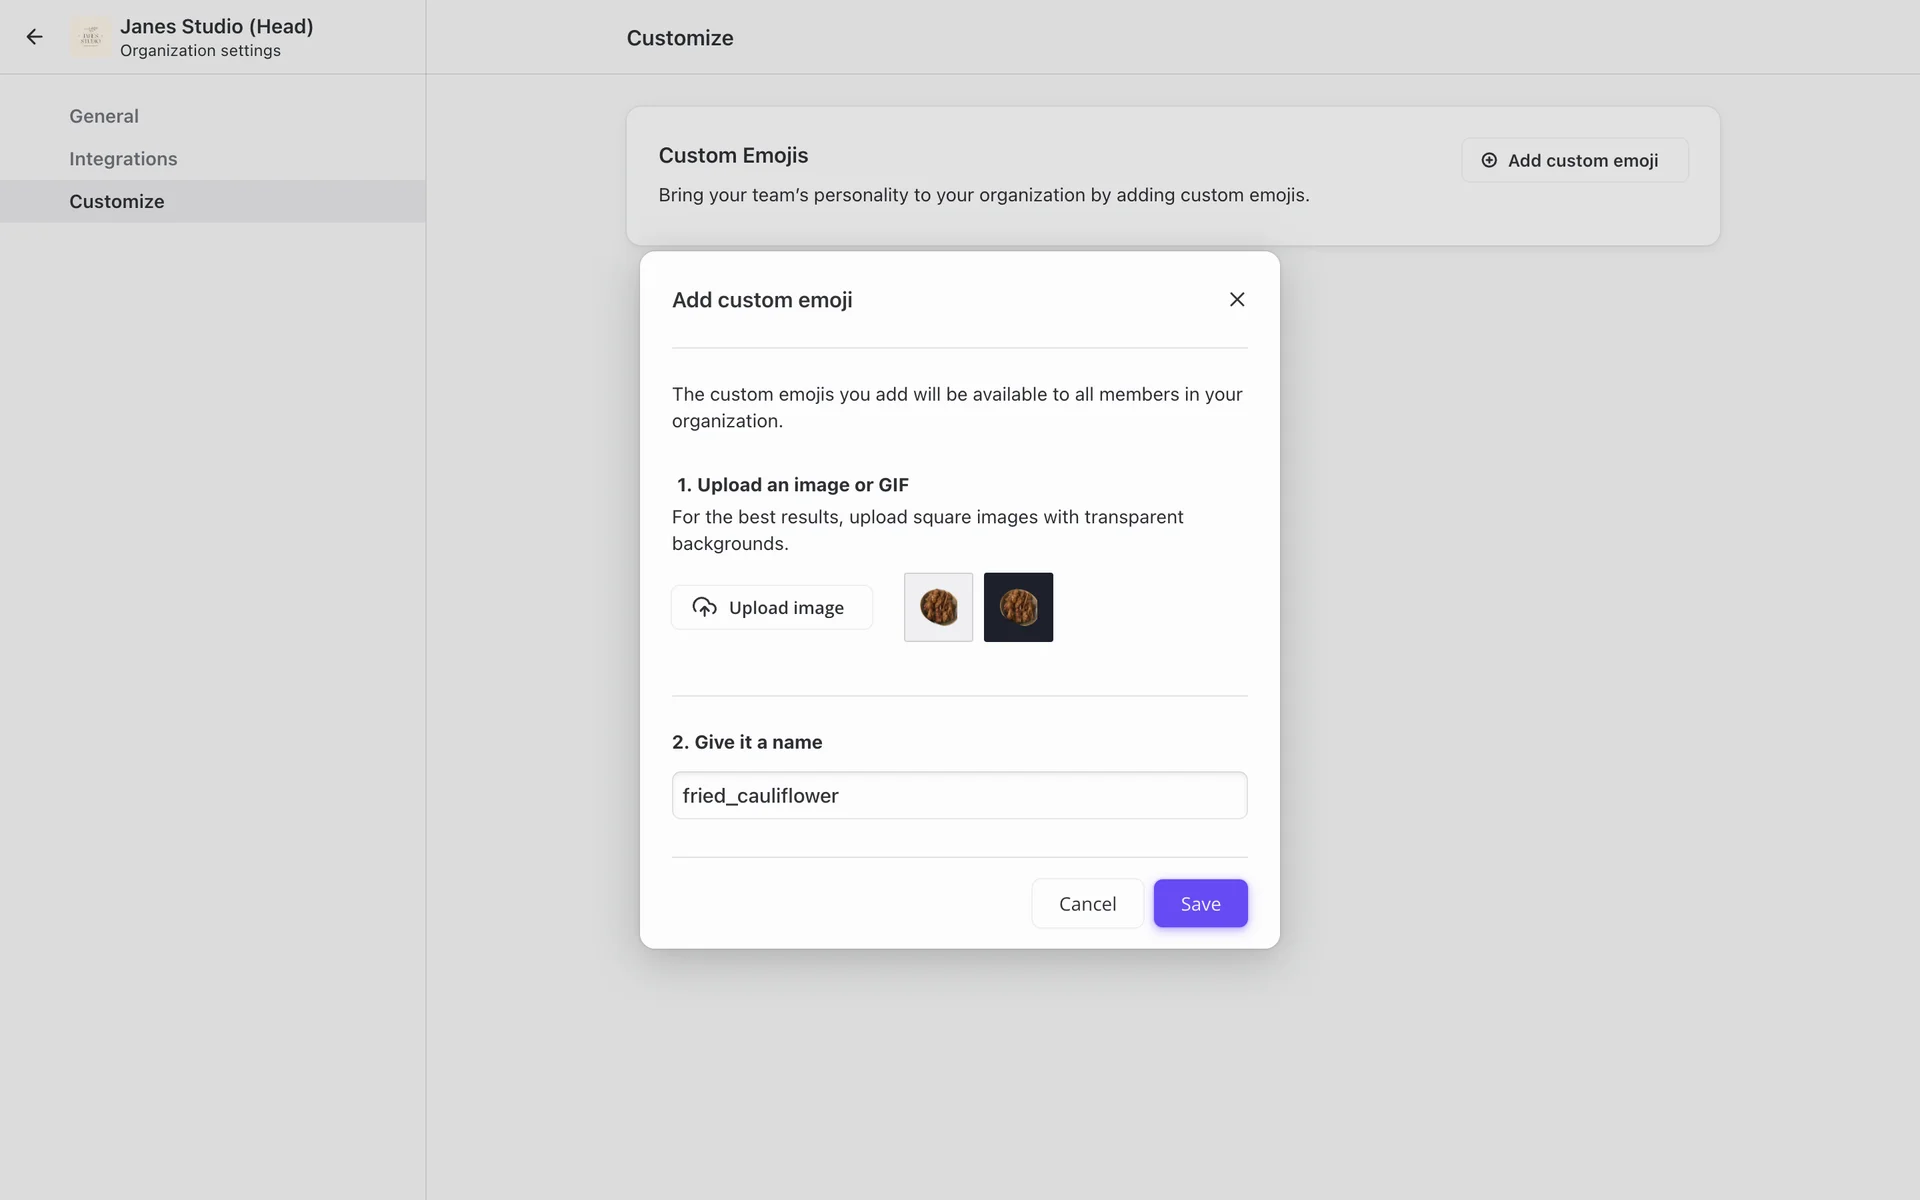Viewport: 1920px width, 1200px height.
Task: Open the Integrations settings section
Action: click(x=123, y=159)
